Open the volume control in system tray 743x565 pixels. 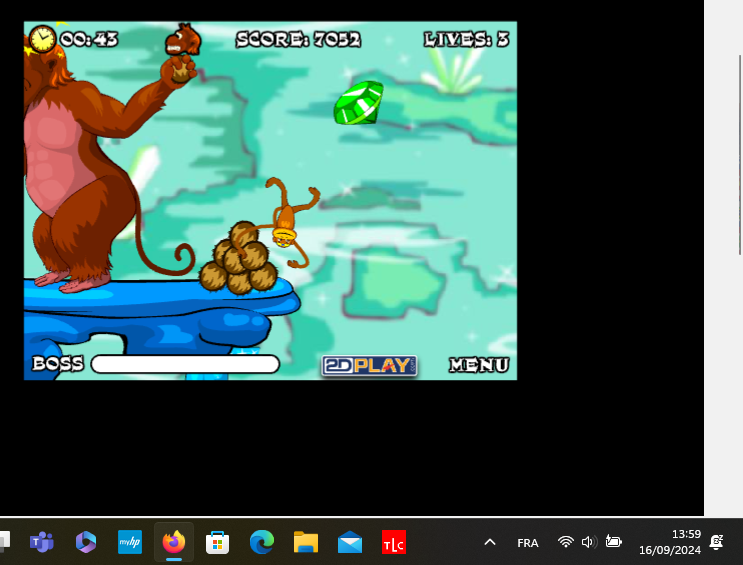588,542
